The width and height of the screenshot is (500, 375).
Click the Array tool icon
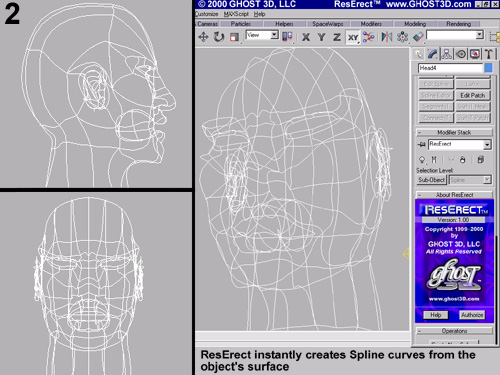pos(402,37)
